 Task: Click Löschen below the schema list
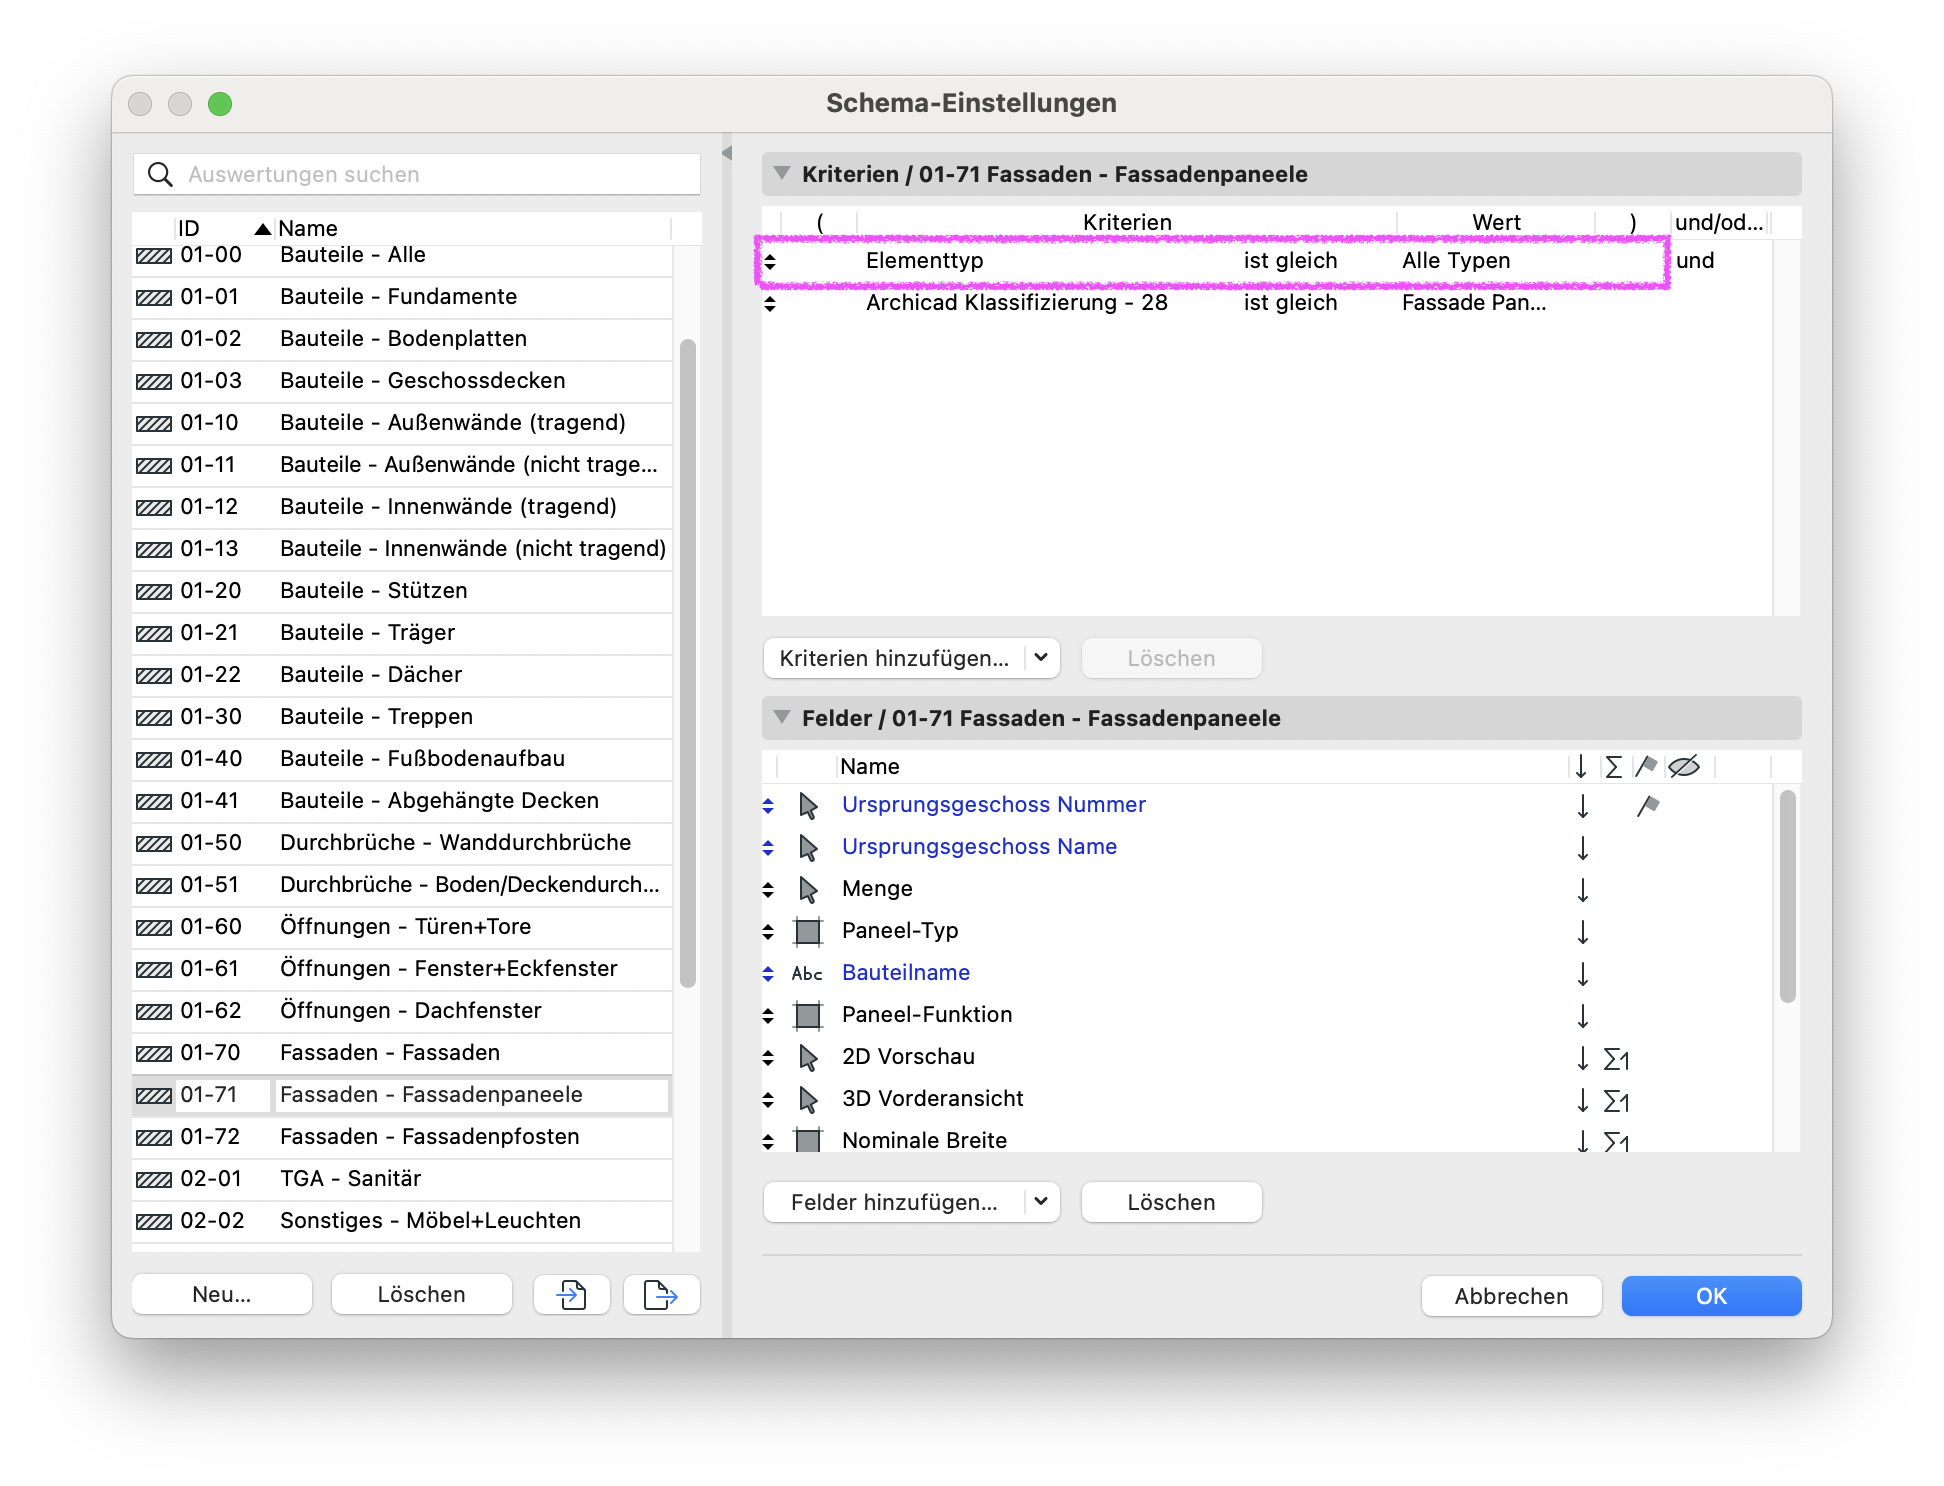click(x=422, y=1295)
